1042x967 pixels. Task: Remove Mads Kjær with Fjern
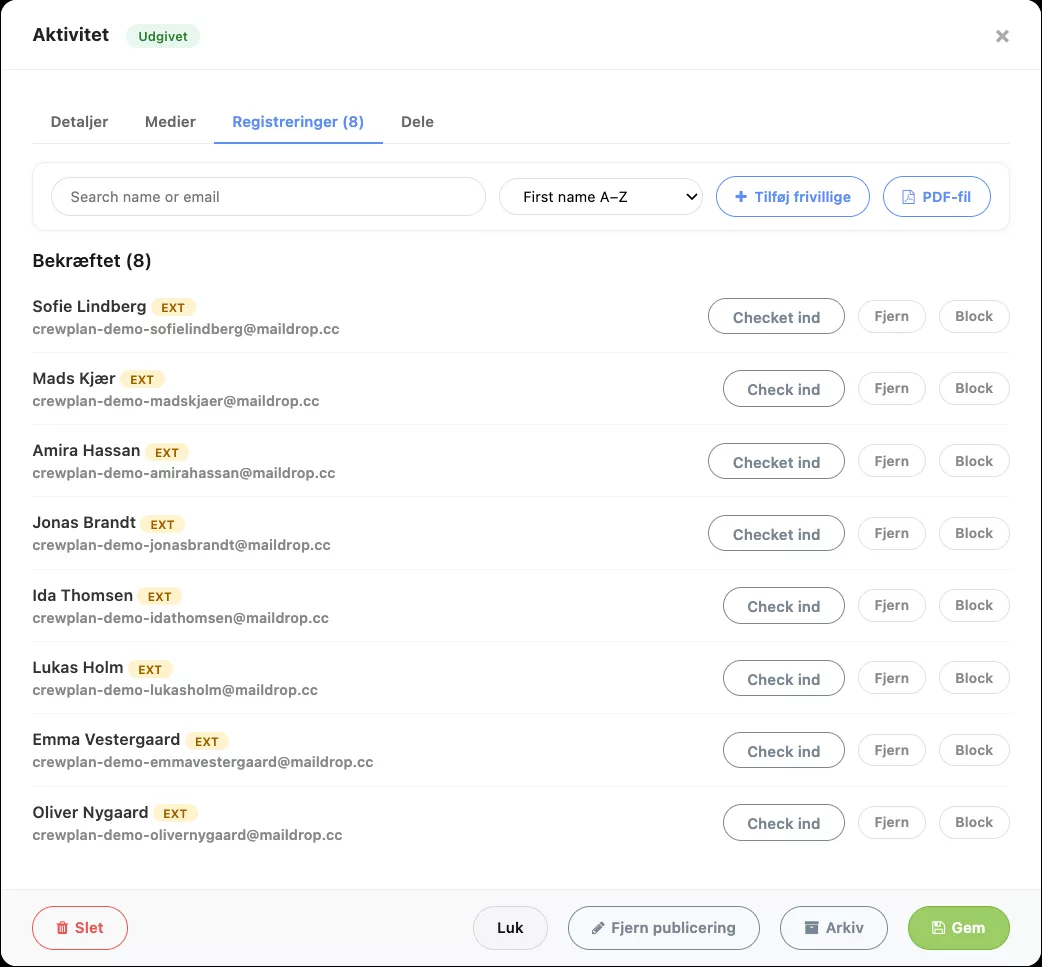[x=892, y=388]
